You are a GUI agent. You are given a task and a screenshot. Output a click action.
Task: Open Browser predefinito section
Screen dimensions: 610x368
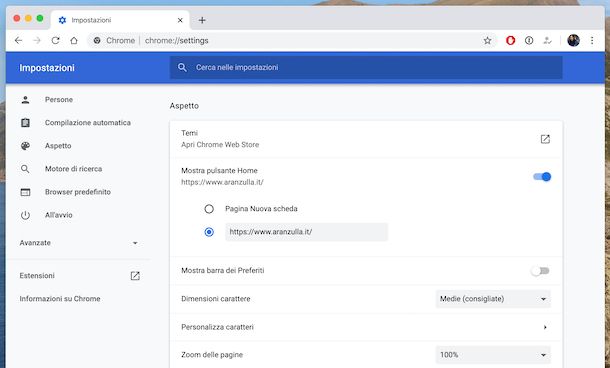coord(77,192)
